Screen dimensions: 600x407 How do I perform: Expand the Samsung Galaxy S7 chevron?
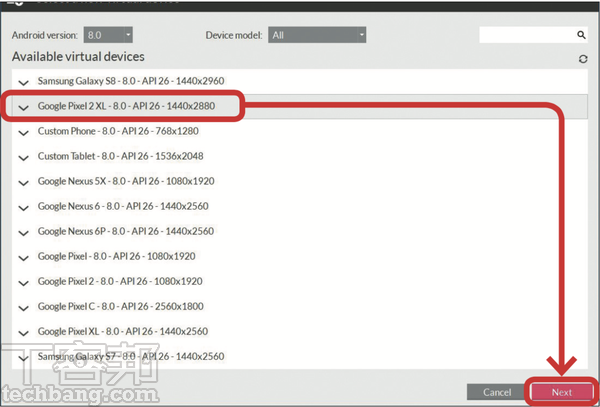tap(24, 358)
